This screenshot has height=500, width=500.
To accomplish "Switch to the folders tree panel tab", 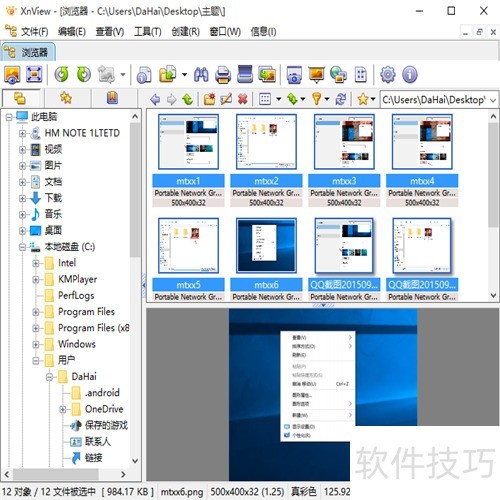I will (x=21, y=98).
